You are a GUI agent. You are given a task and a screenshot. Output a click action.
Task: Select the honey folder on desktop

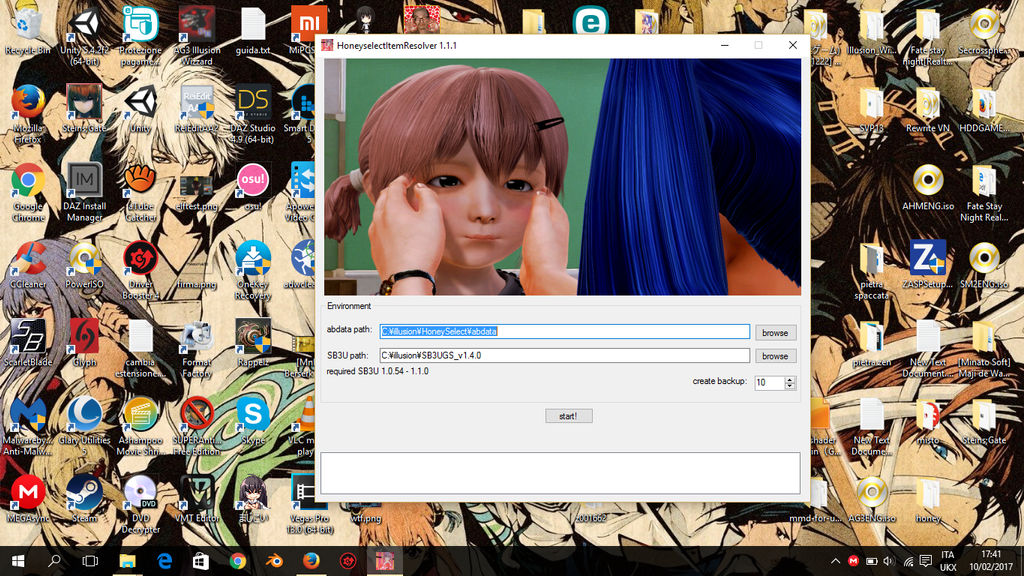pos(928,500)
